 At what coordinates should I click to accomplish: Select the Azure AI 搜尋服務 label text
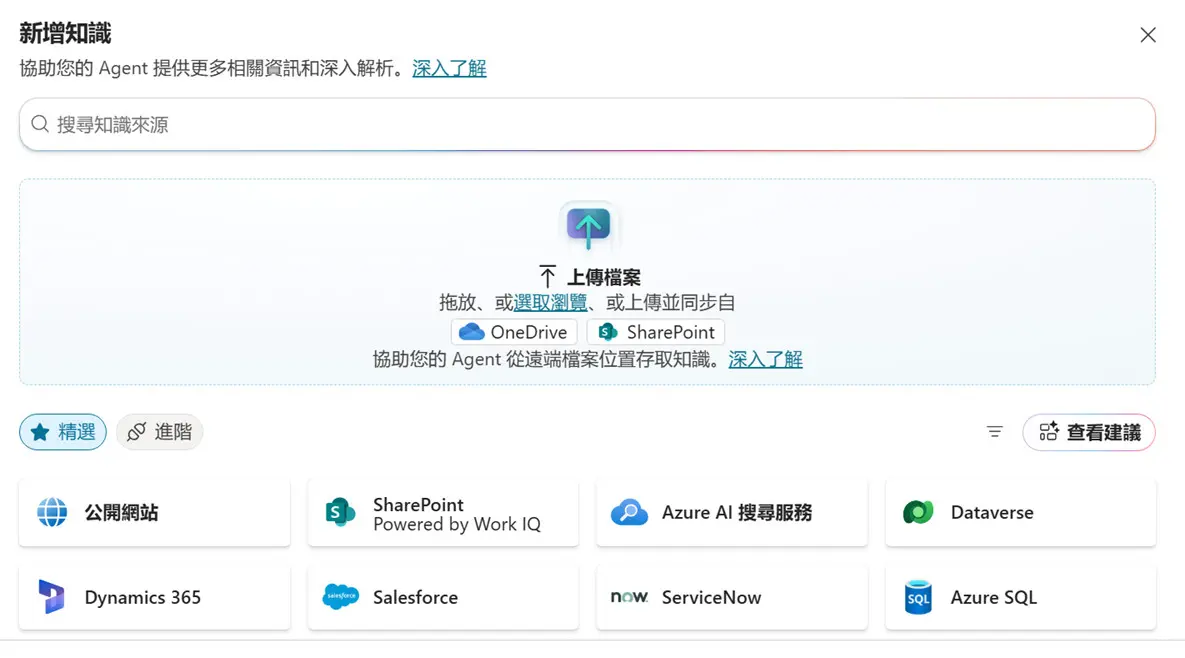tap(737, 512)
